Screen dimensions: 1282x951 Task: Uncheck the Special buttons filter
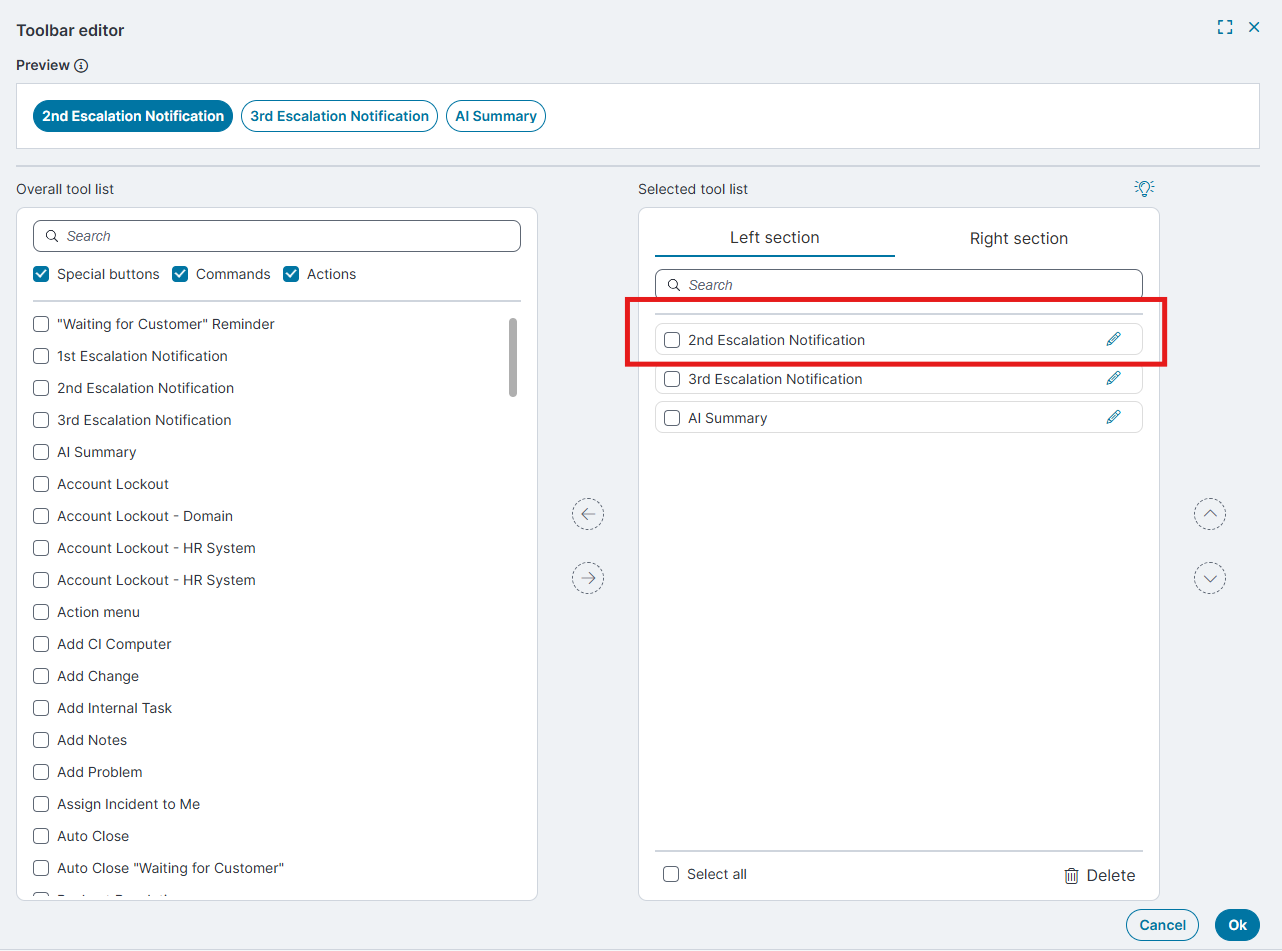click(41, 274)
